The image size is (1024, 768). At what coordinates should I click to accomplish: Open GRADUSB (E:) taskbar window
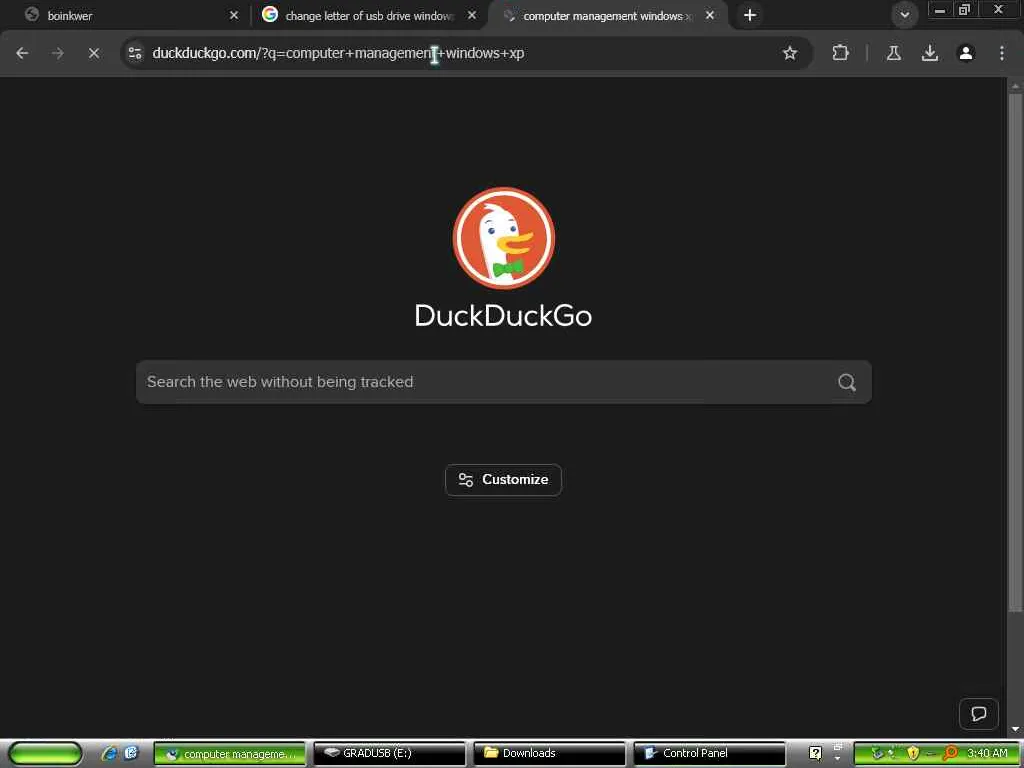(389, 754)
